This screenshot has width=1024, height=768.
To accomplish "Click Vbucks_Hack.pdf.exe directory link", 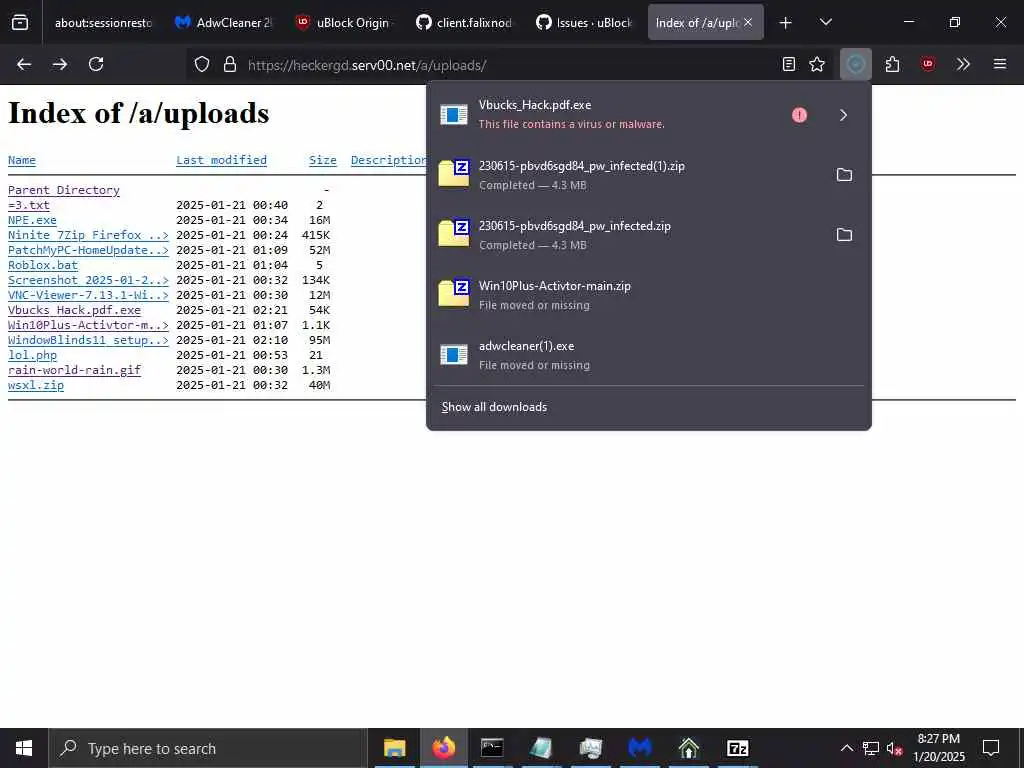I will coord(74,310).
